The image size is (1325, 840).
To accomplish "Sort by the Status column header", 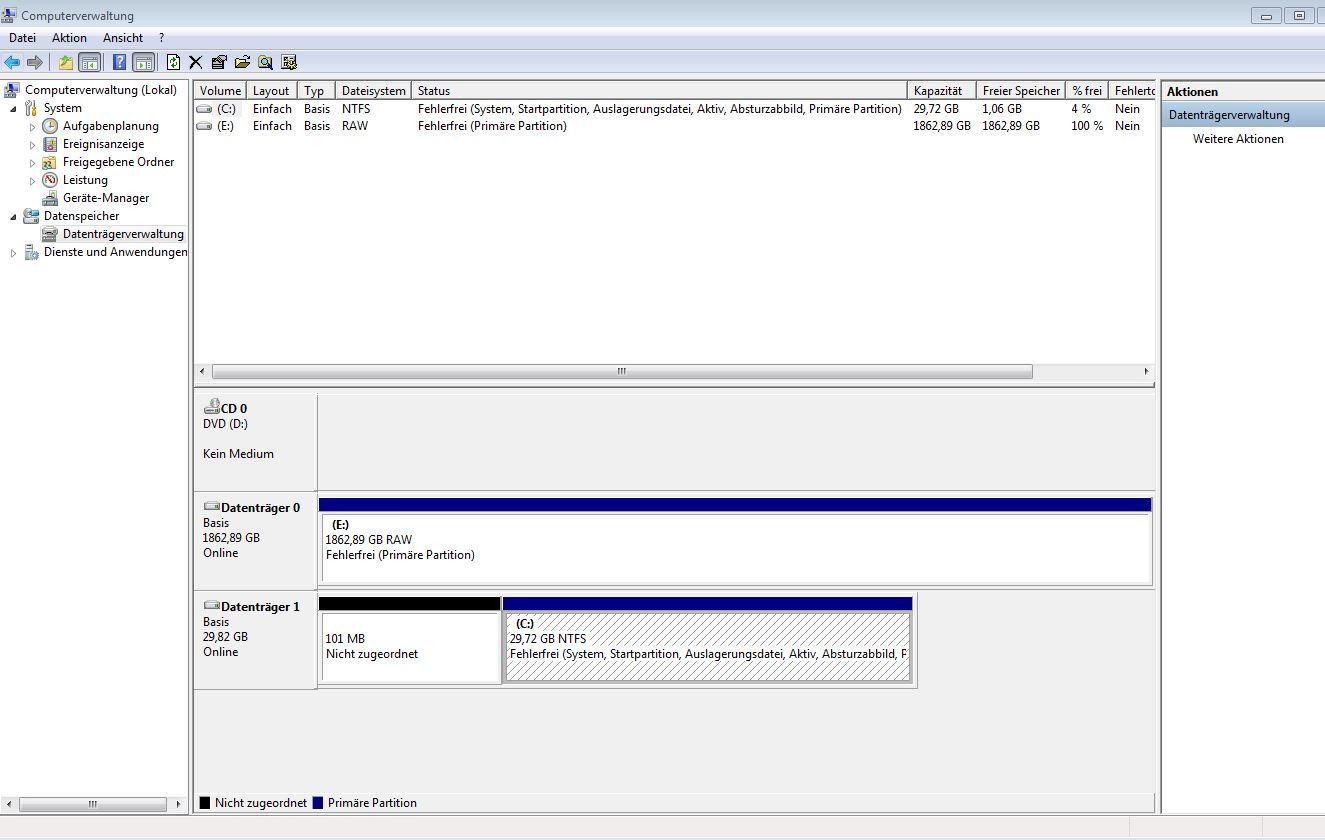I will (659, 90).
